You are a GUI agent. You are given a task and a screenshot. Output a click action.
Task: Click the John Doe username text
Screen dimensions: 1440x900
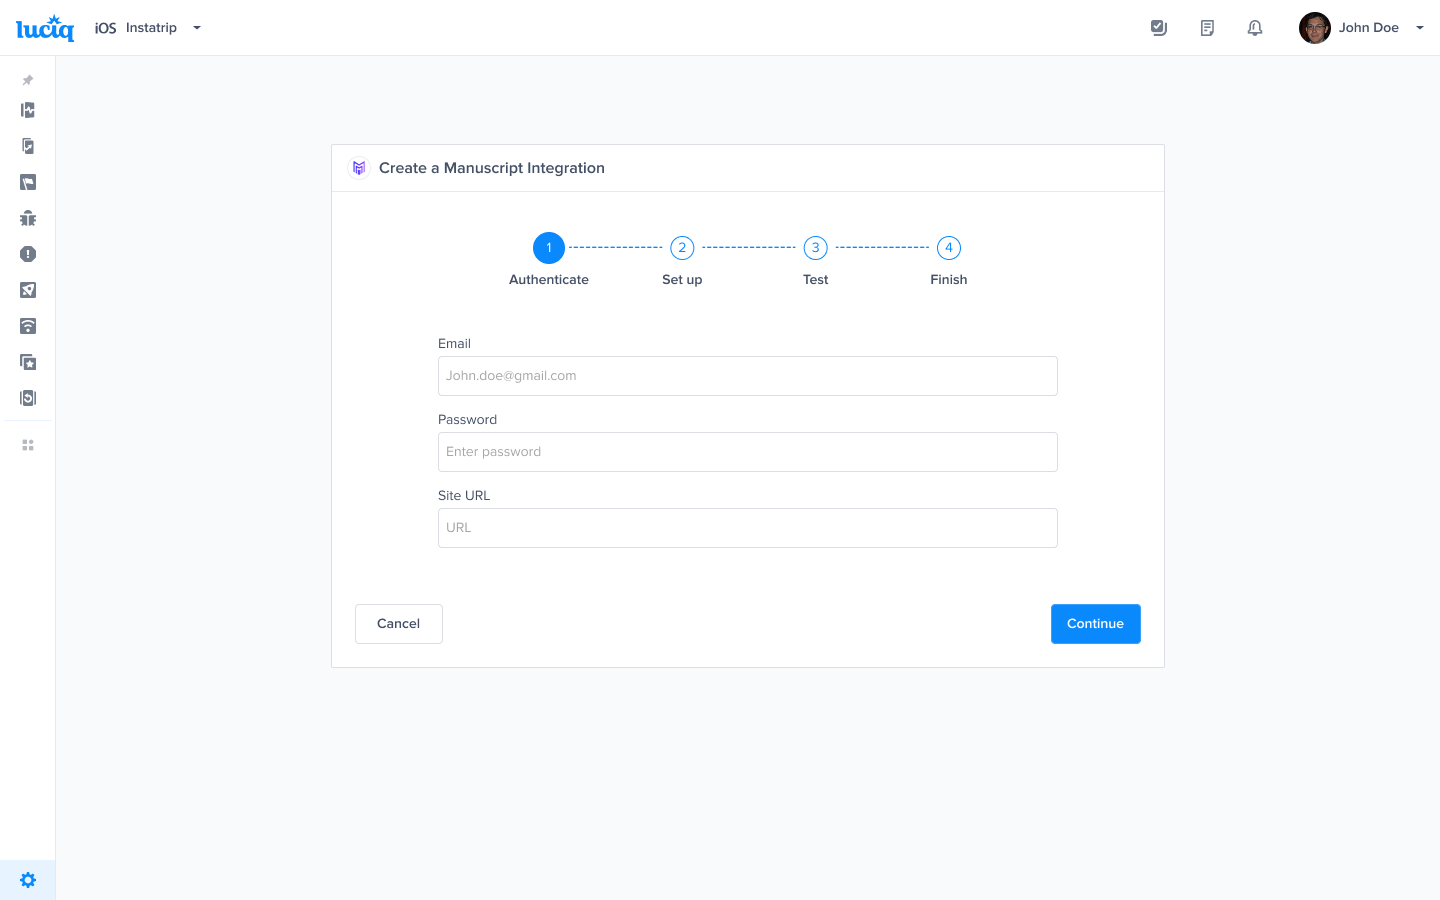click(x=1369, y=28)
